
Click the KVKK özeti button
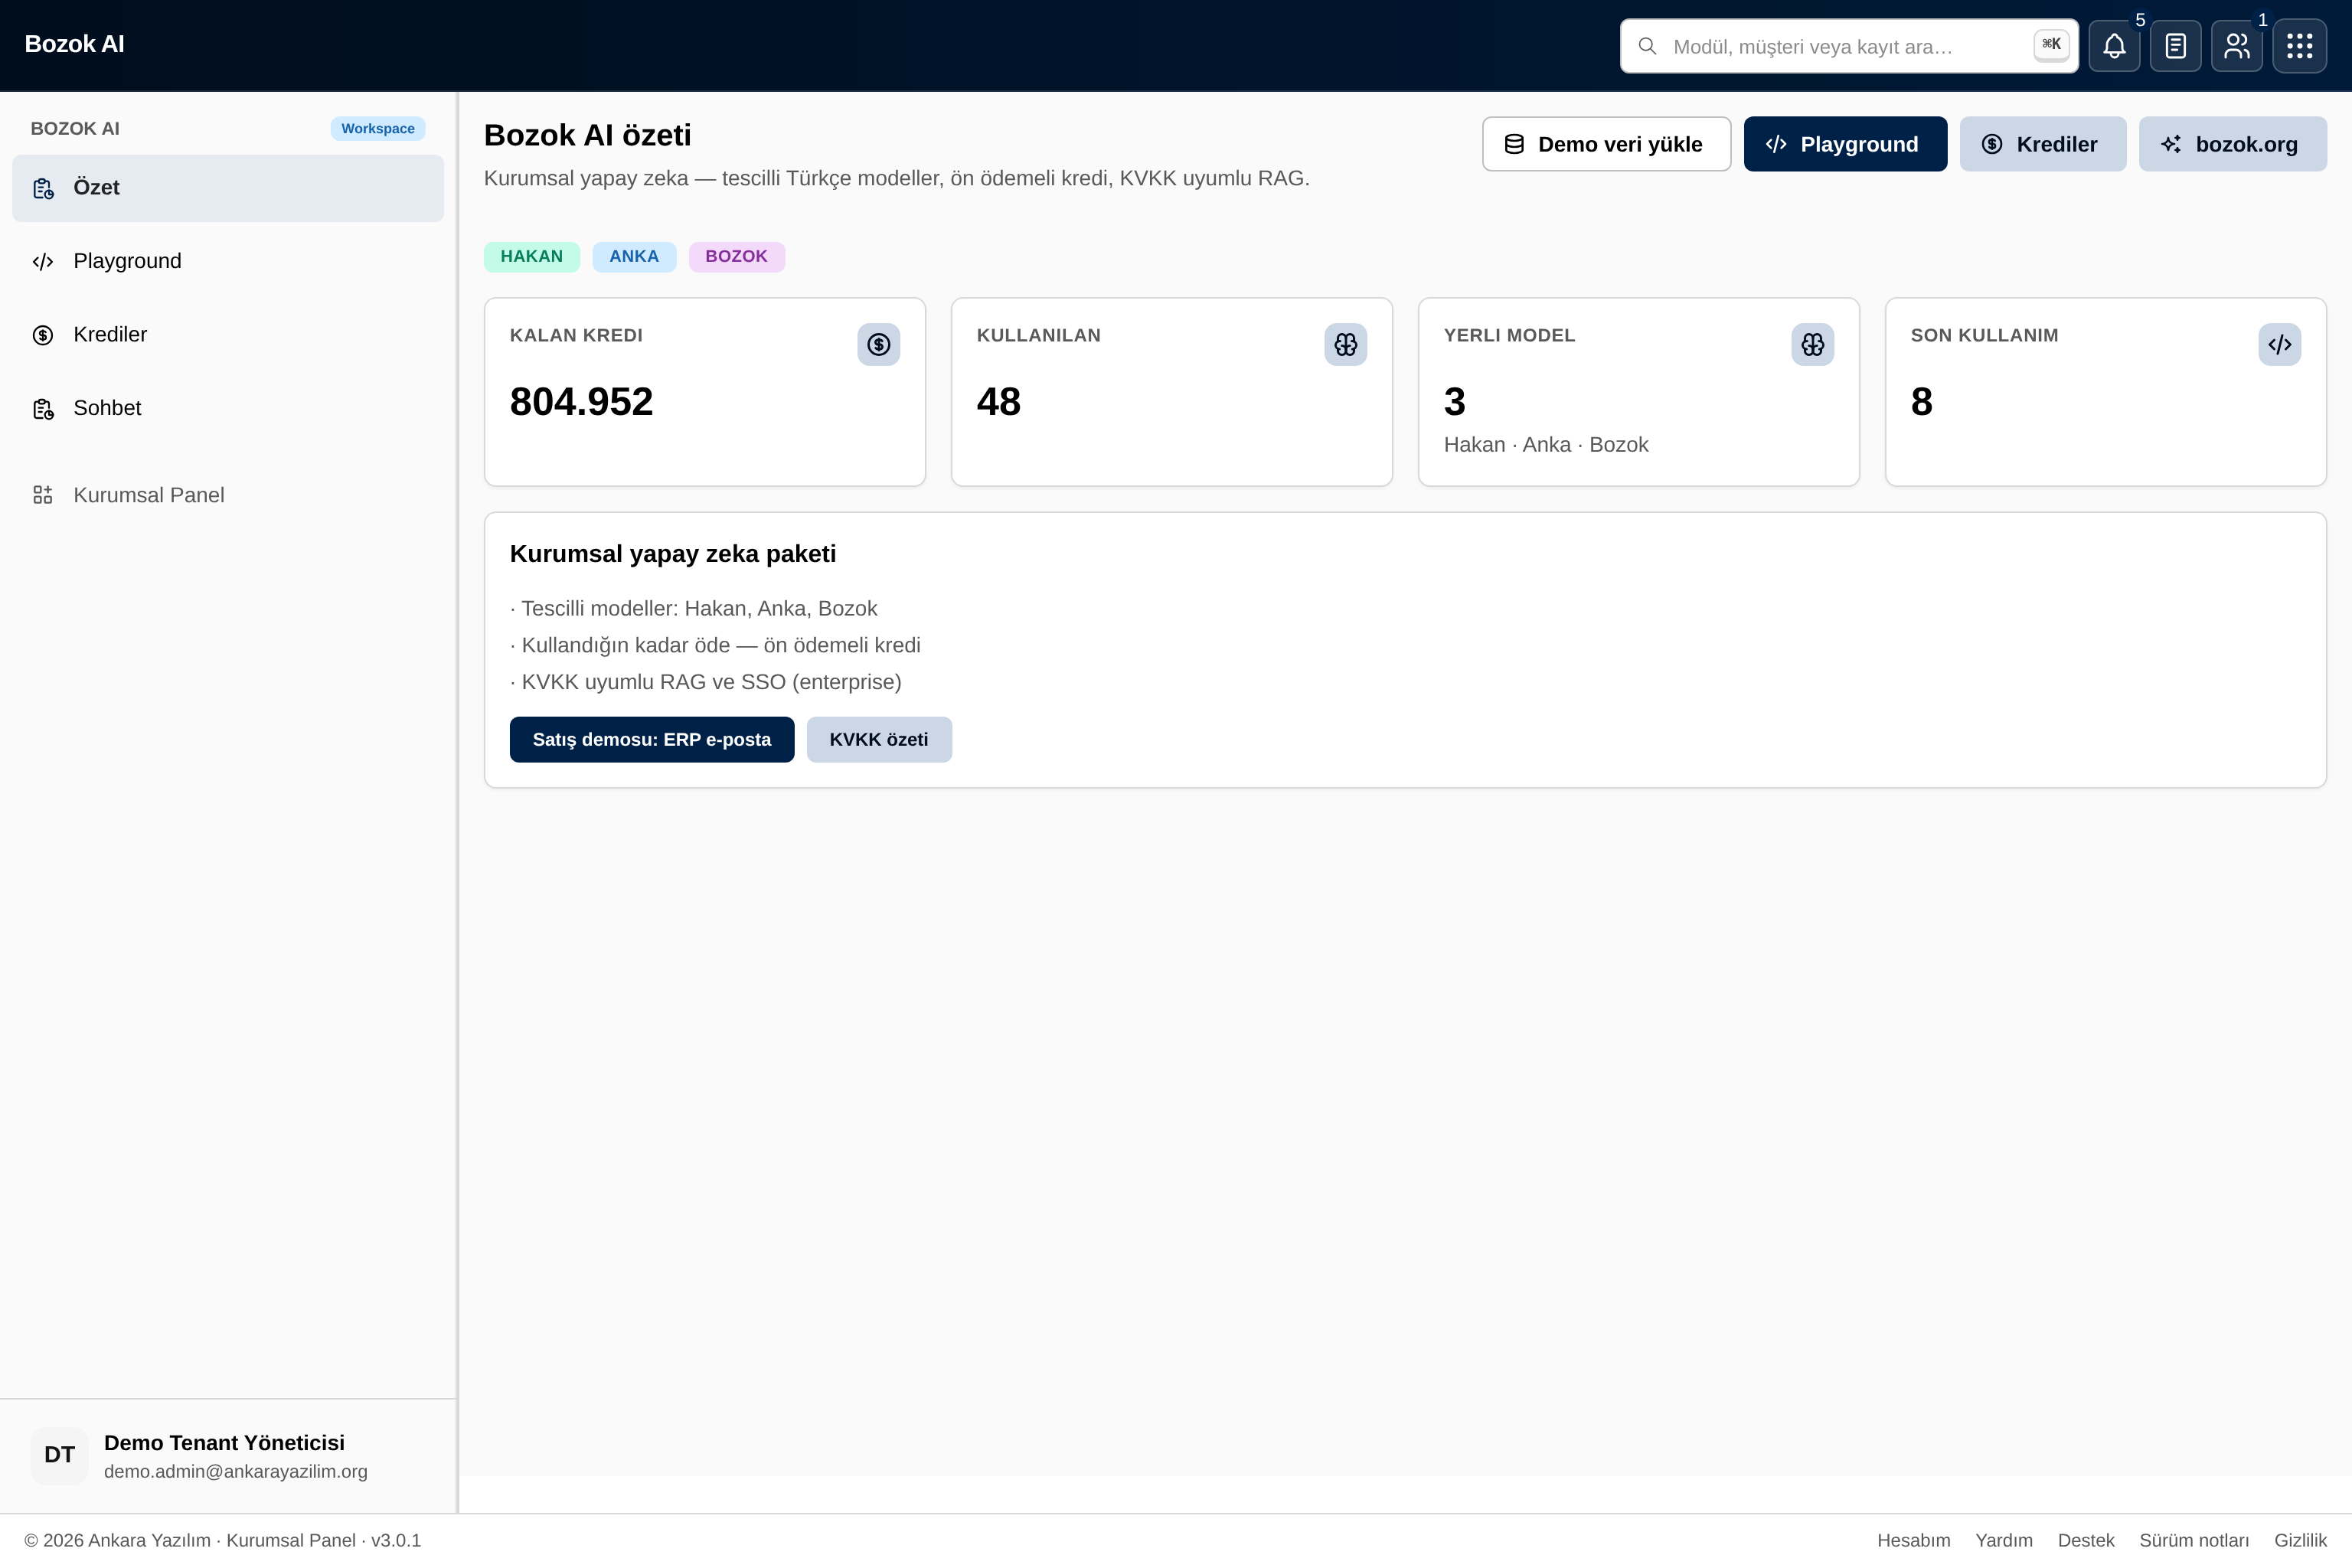pyautogui.click(x=879, y=740)
